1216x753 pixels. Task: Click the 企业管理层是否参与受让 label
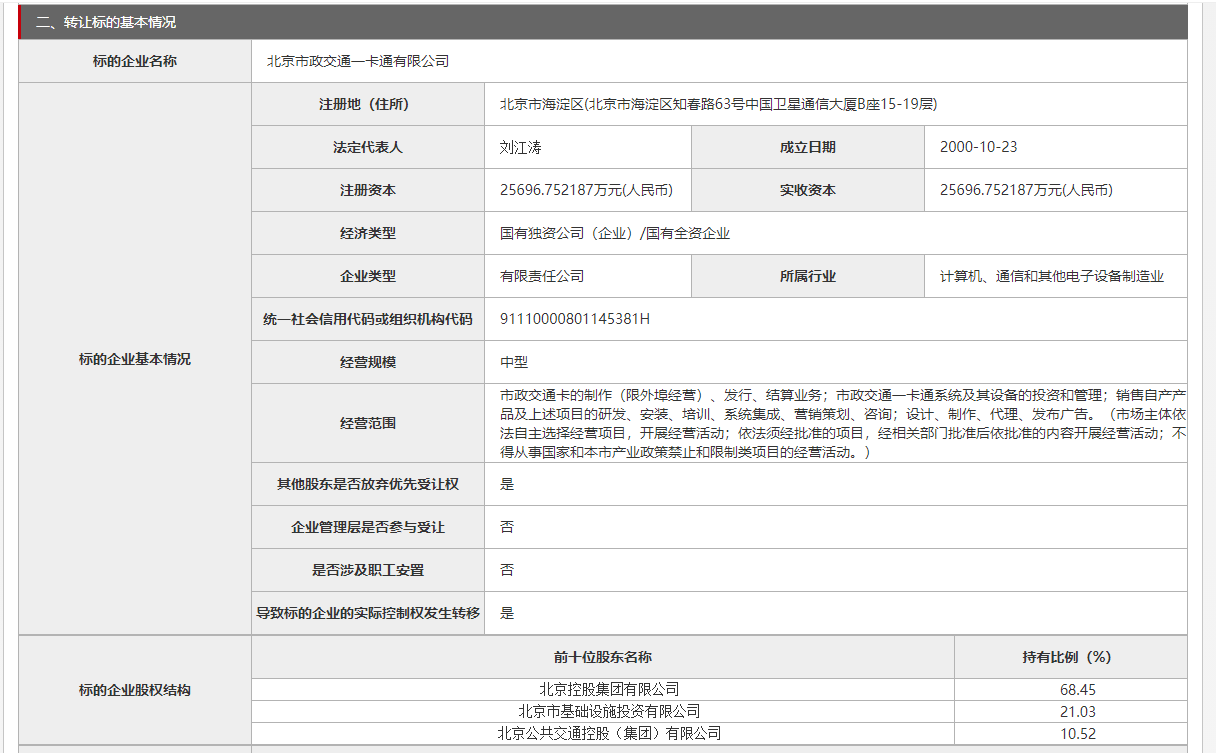click(368, 527)
